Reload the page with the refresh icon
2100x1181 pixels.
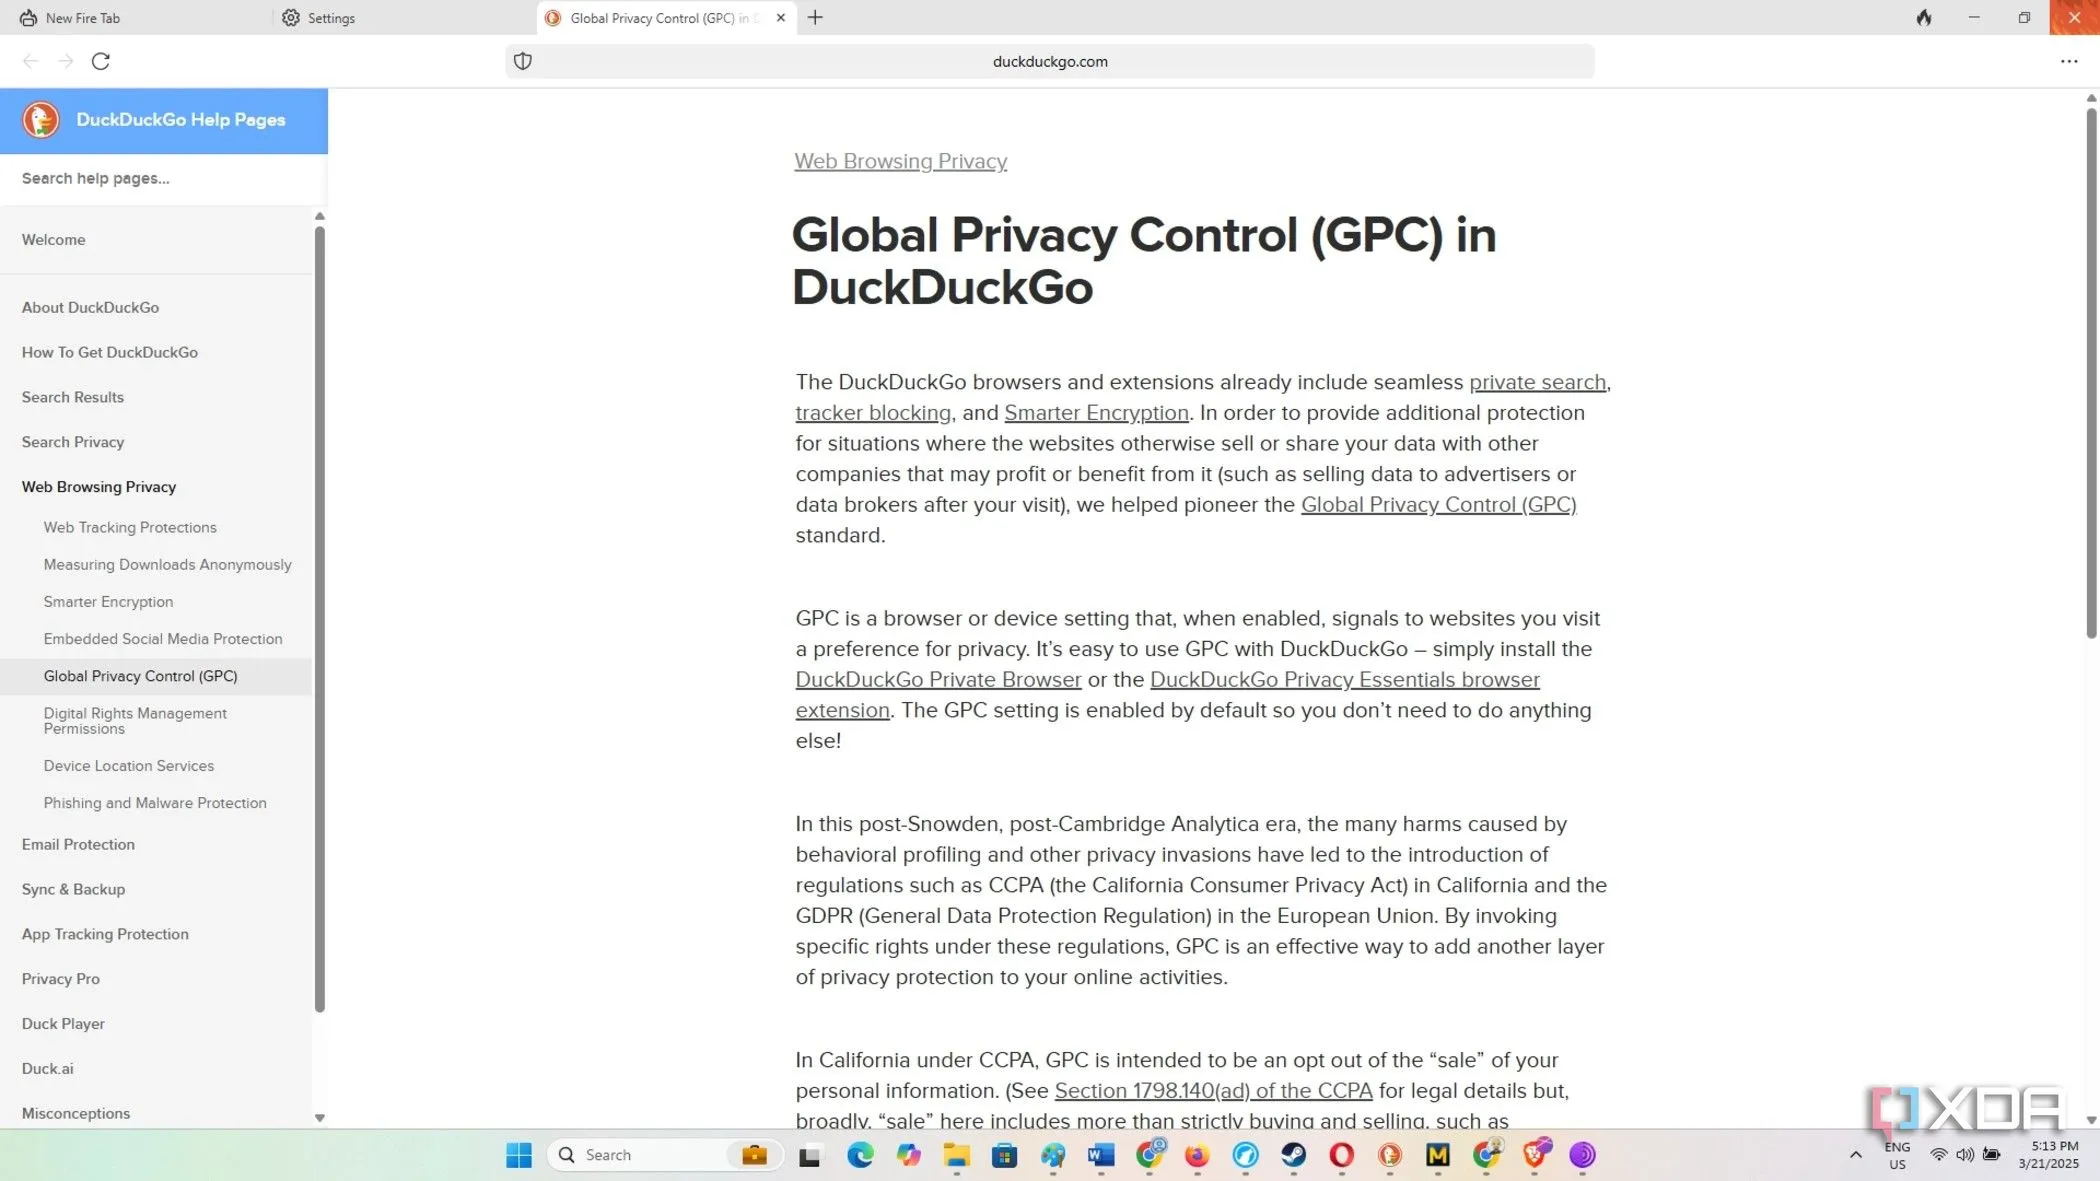[101, 61]
